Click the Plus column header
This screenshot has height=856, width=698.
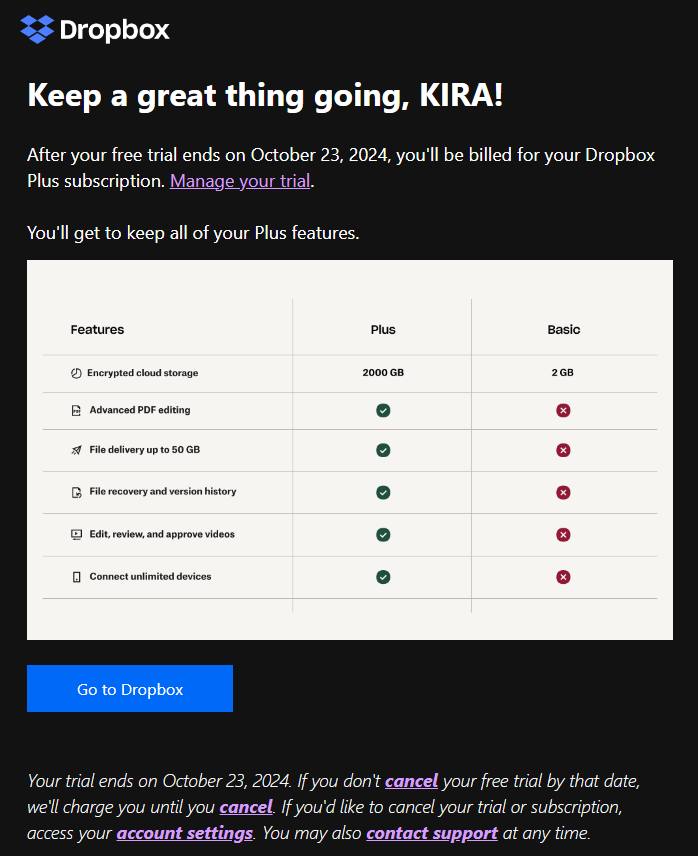383,329
